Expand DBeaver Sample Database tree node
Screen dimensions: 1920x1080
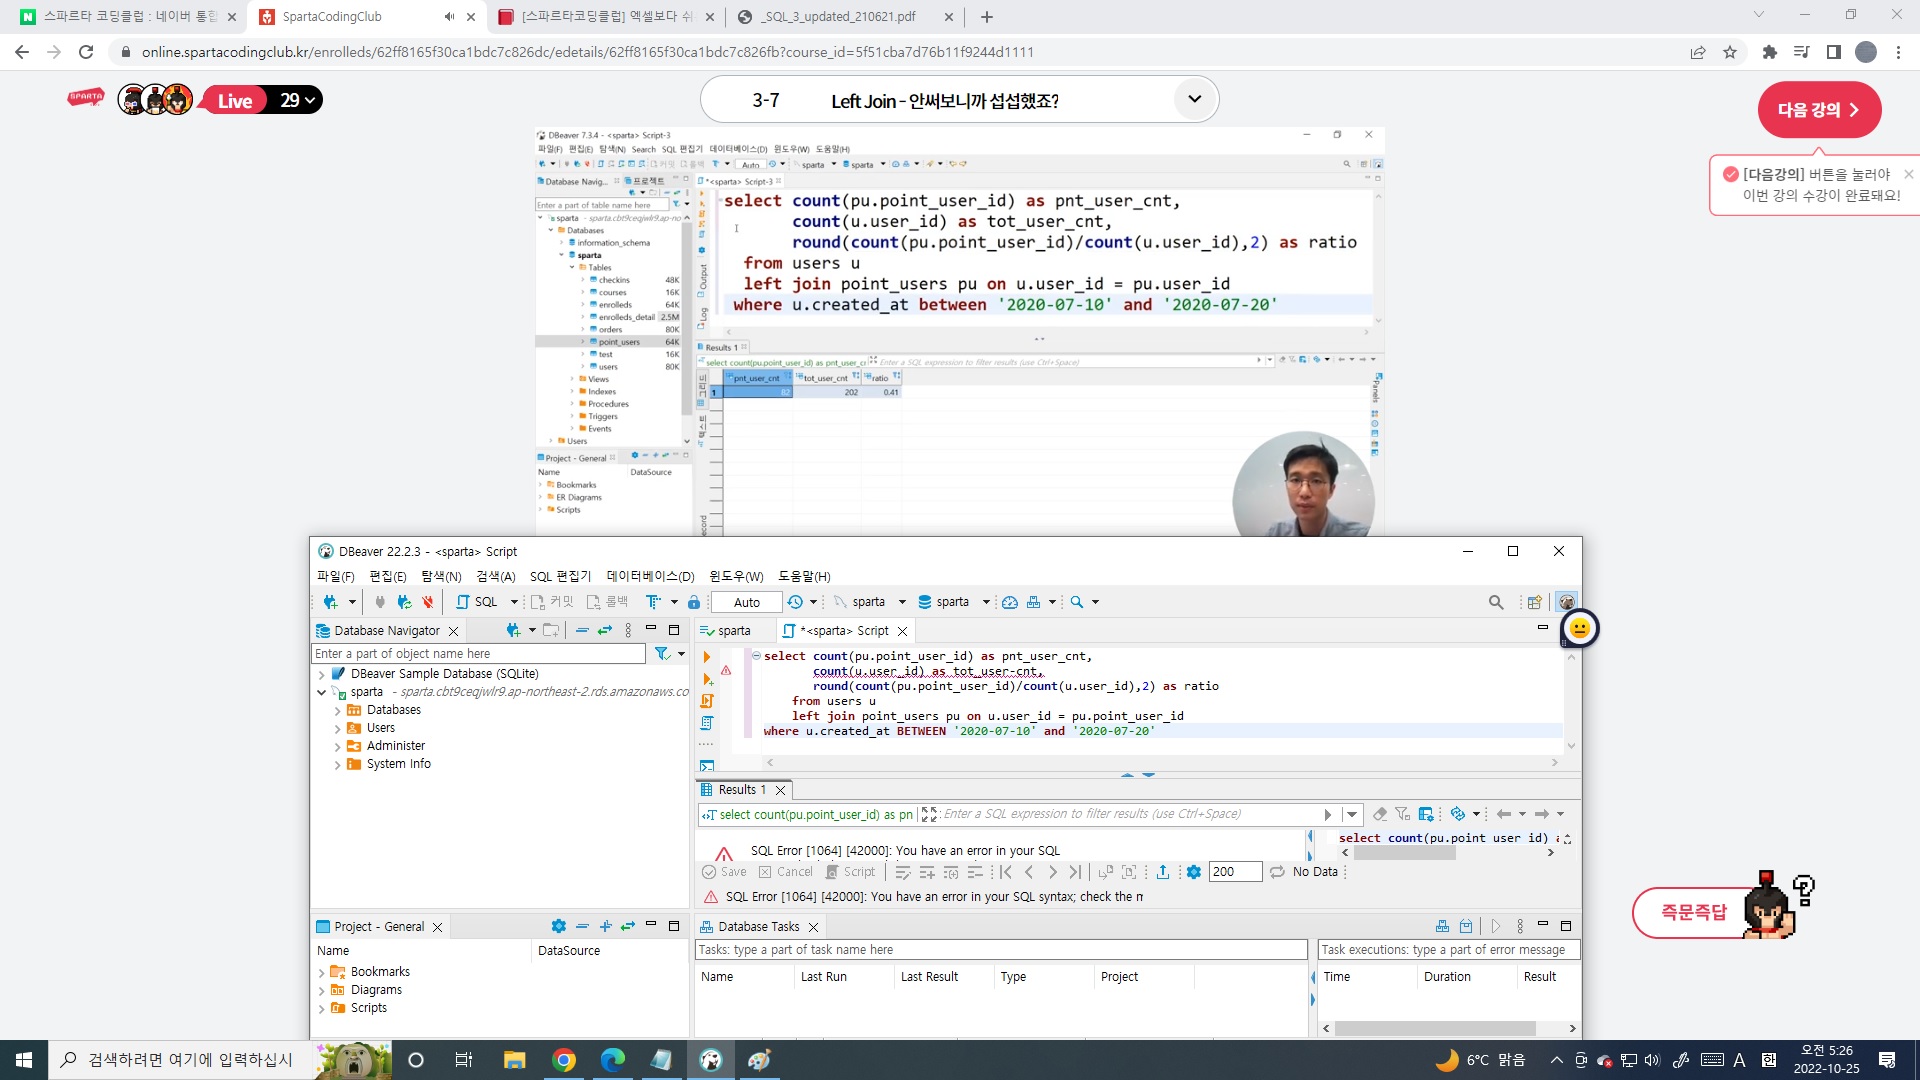point(321,675)
